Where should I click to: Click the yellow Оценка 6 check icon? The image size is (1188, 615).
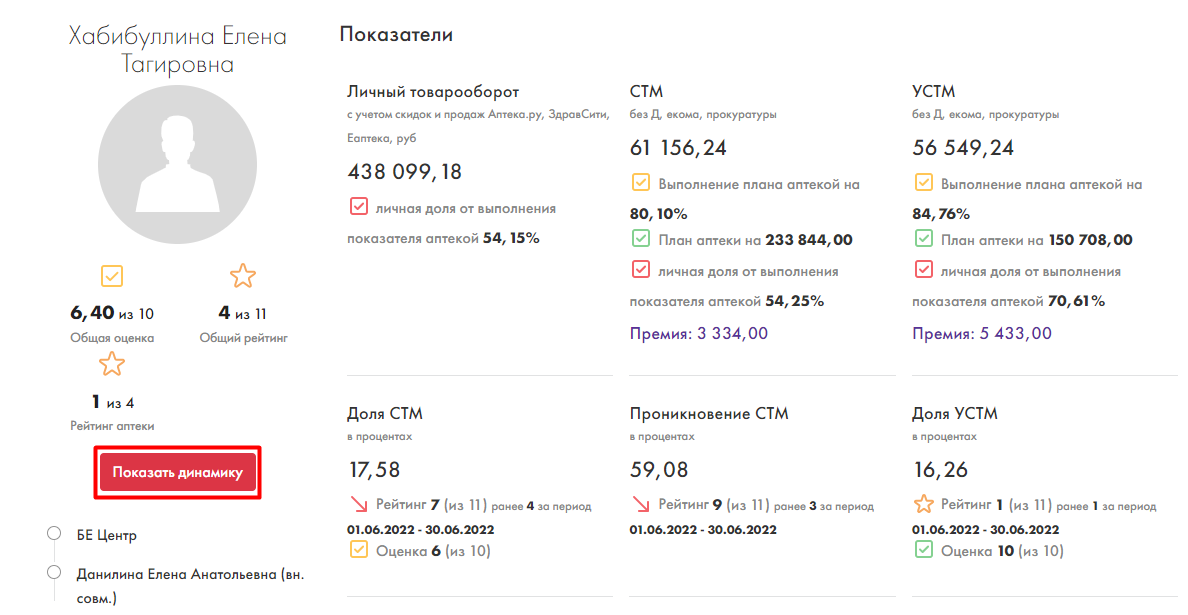pyautogui.click(x=358, y=550)
